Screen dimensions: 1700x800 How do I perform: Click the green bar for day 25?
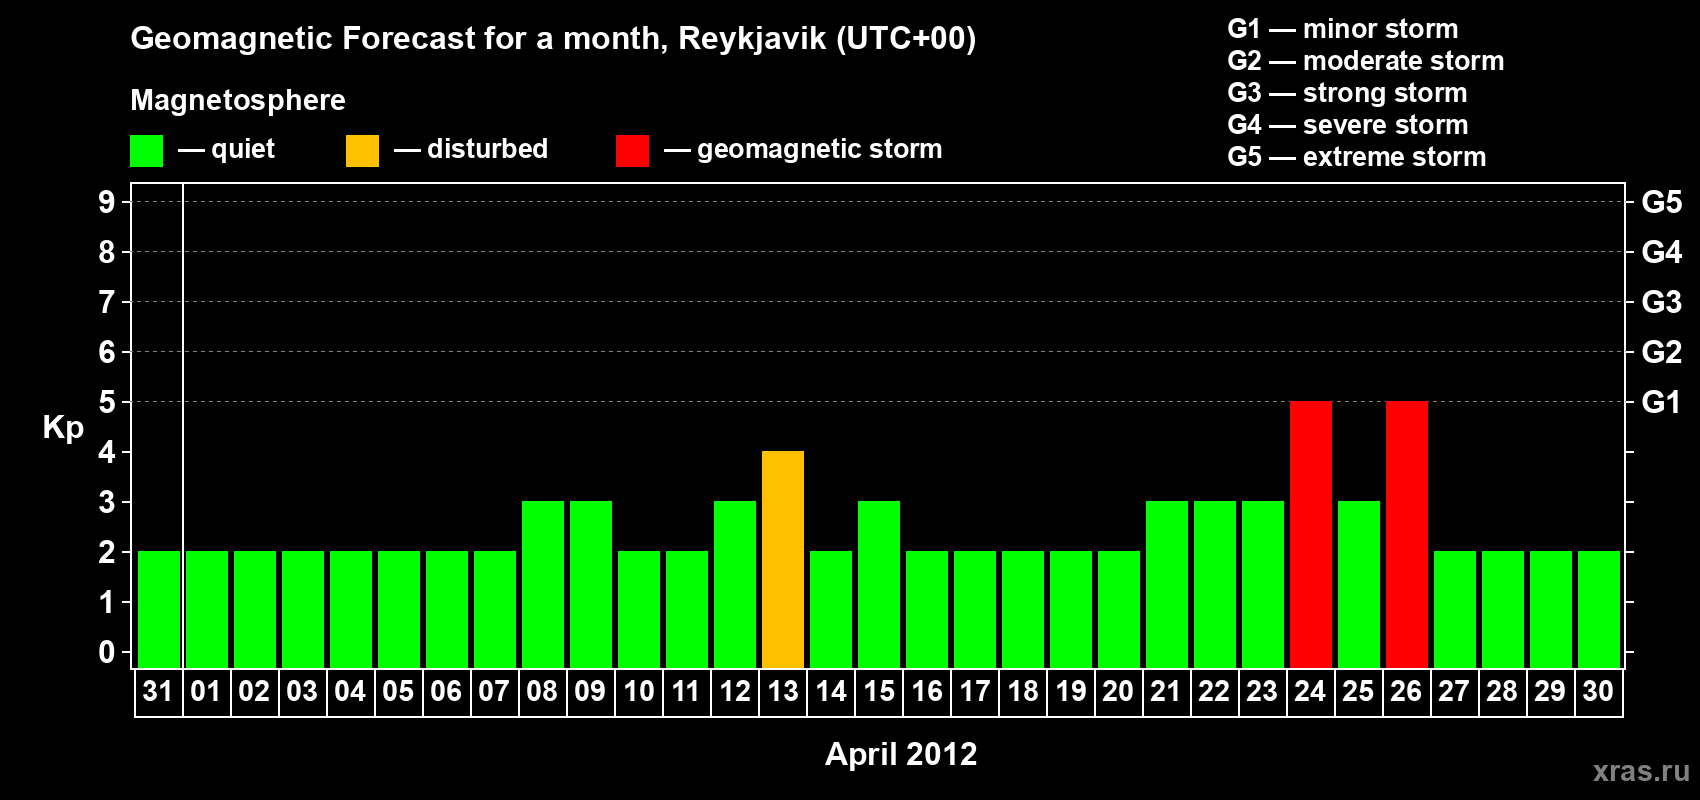[x=1359, y=584]
